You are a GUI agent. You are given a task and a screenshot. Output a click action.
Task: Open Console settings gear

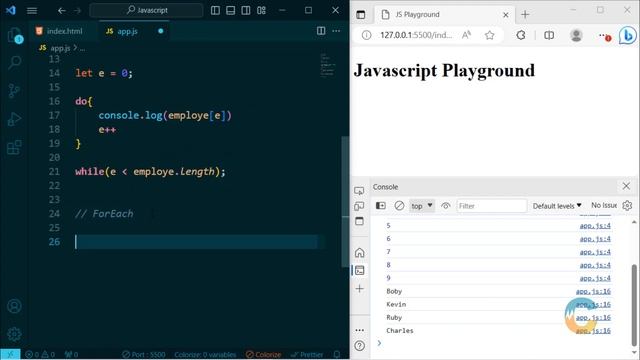(x=627, y=205)
